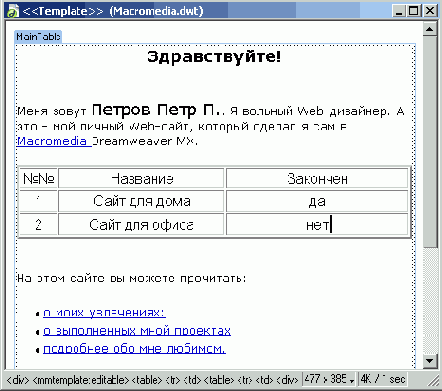Select the first <table> tag in tag selector
This screenshot has height=391, width=442.
point(147,380)
